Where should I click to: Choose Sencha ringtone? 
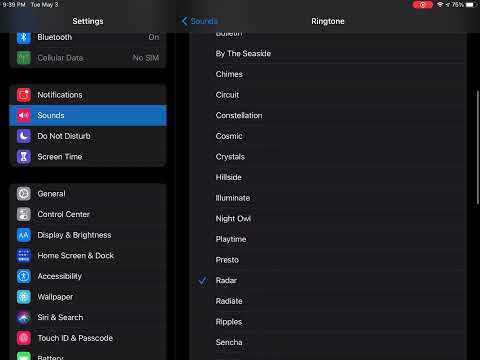(328, 342)
